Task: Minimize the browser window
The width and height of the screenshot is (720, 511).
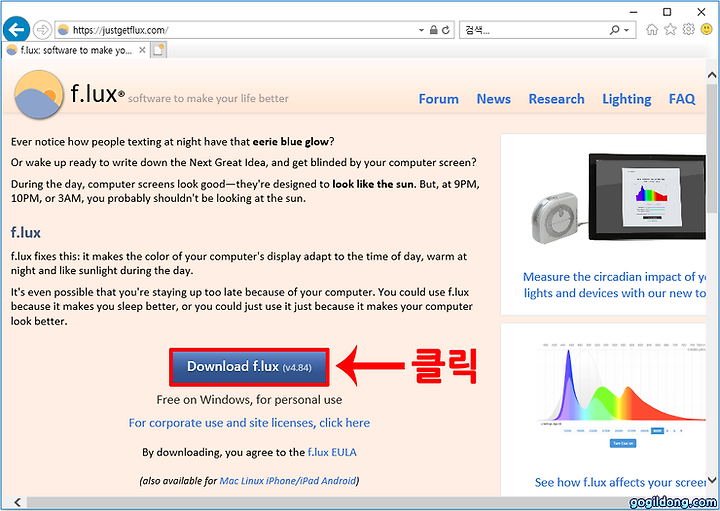Action: (x=634, y=12)
